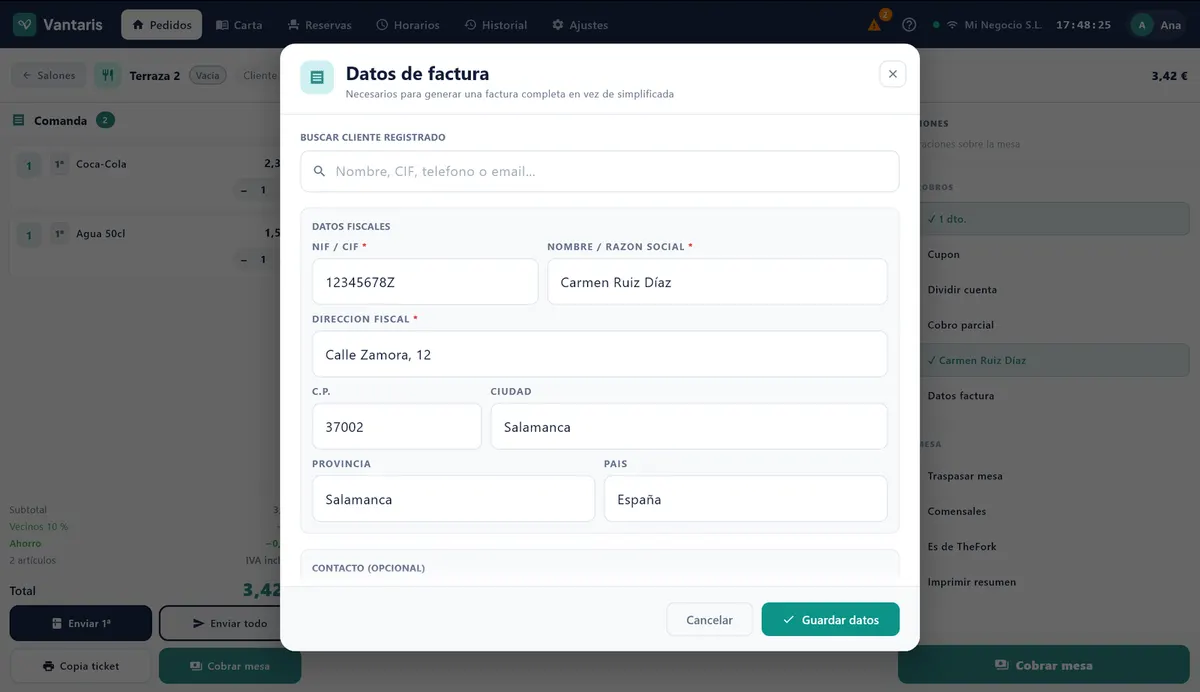Edit the Provincia field

coord(453,498)
